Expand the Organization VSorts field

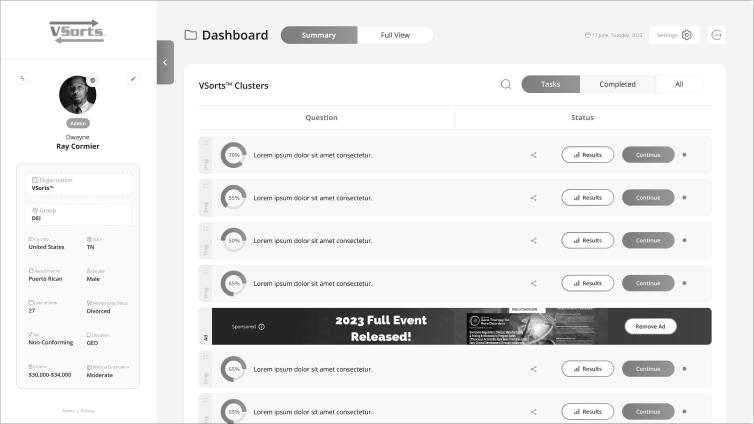[x=78, y=184]
